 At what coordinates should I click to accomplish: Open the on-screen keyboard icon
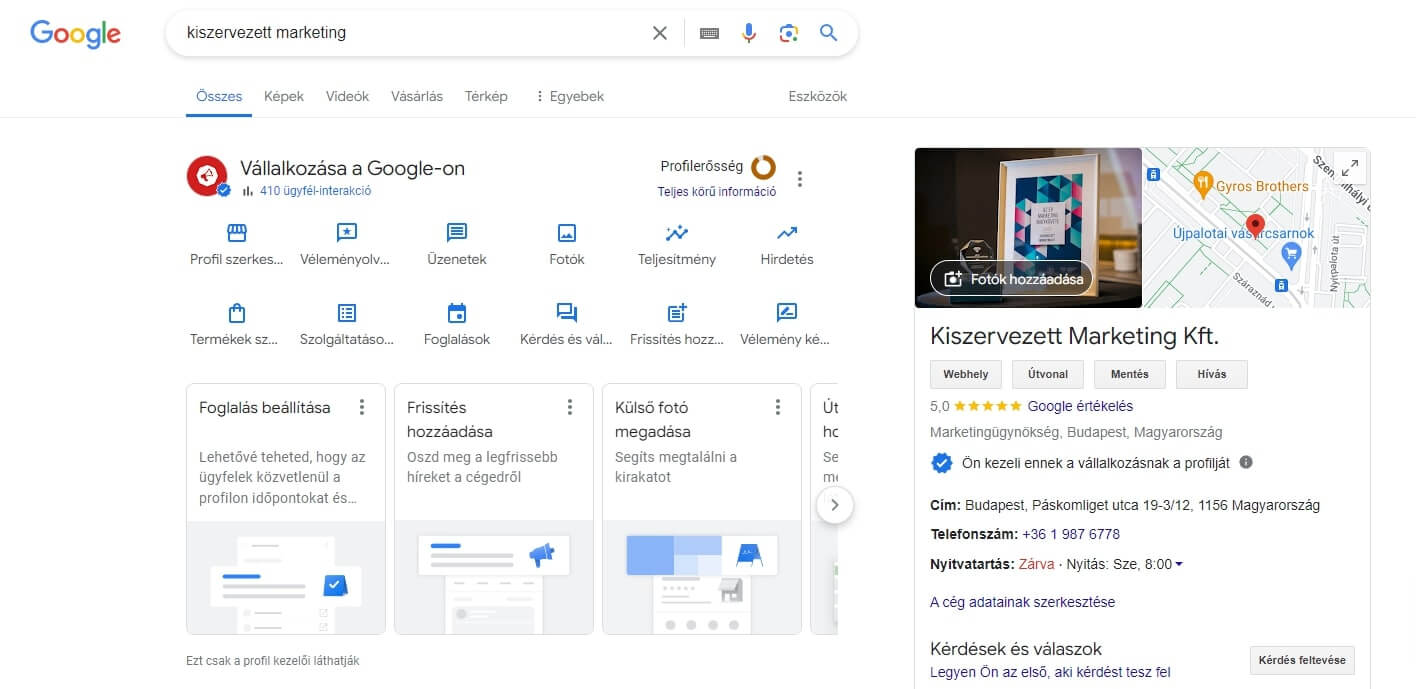pyautogui.click(x=709, y=33)
